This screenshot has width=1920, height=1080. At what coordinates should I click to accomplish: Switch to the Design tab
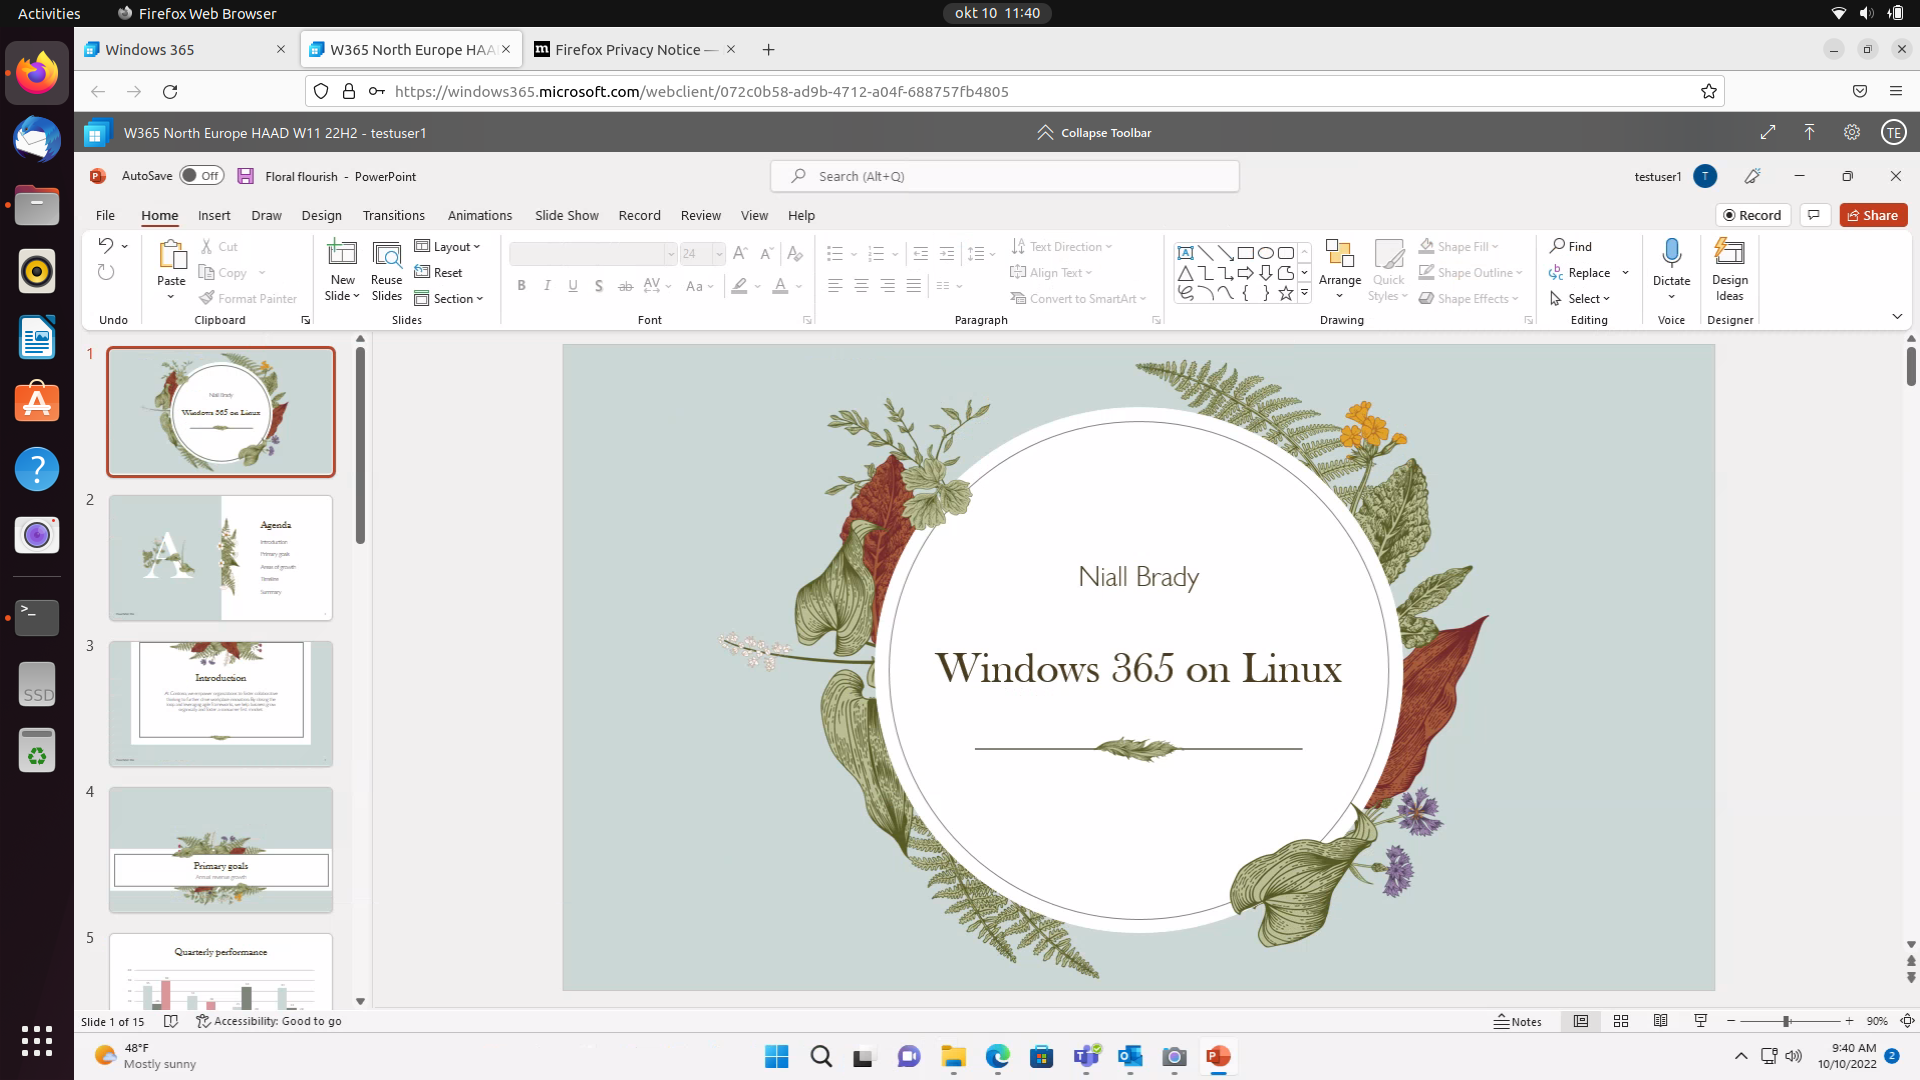pyautogui.click(x=321, y=215)
